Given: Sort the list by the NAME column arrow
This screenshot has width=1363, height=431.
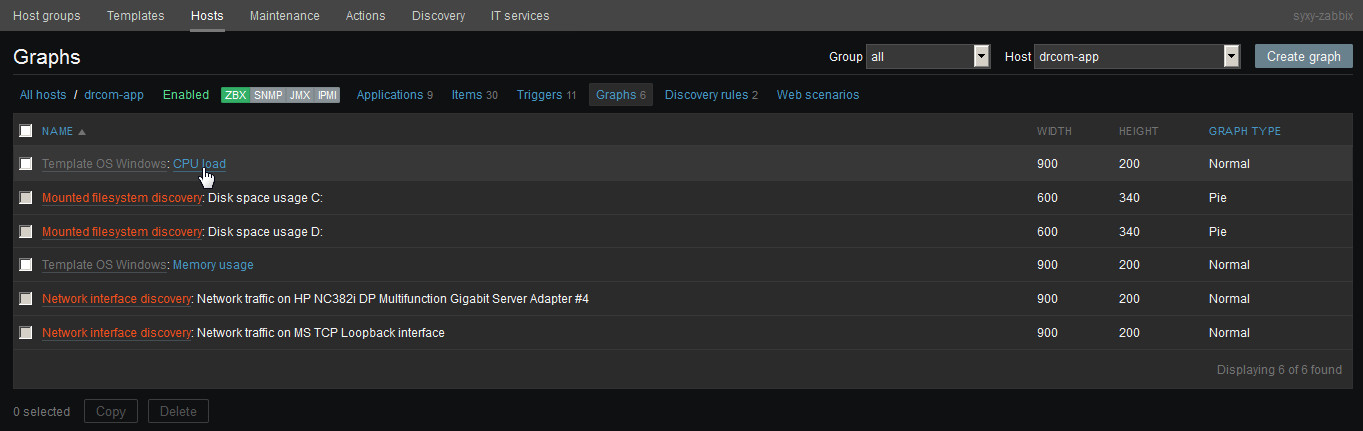Looking at the screenshot, I should (81, 132).
